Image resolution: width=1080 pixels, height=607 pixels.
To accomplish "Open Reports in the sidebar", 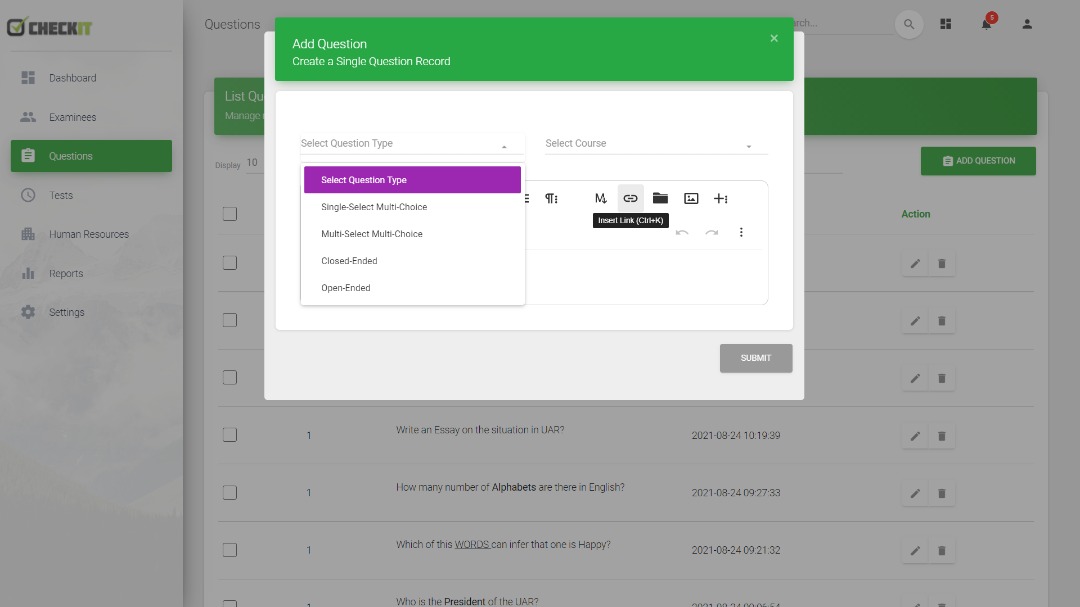I will 91,274.
